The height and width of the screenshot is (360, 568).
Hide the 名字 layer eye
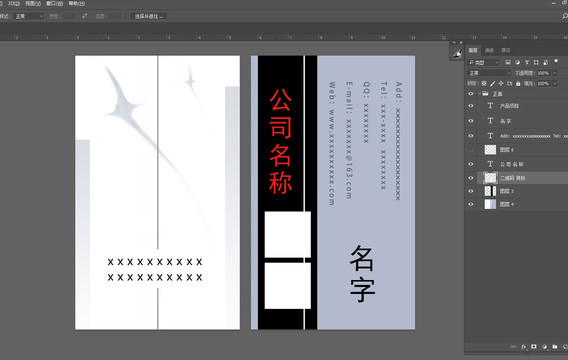471,121
